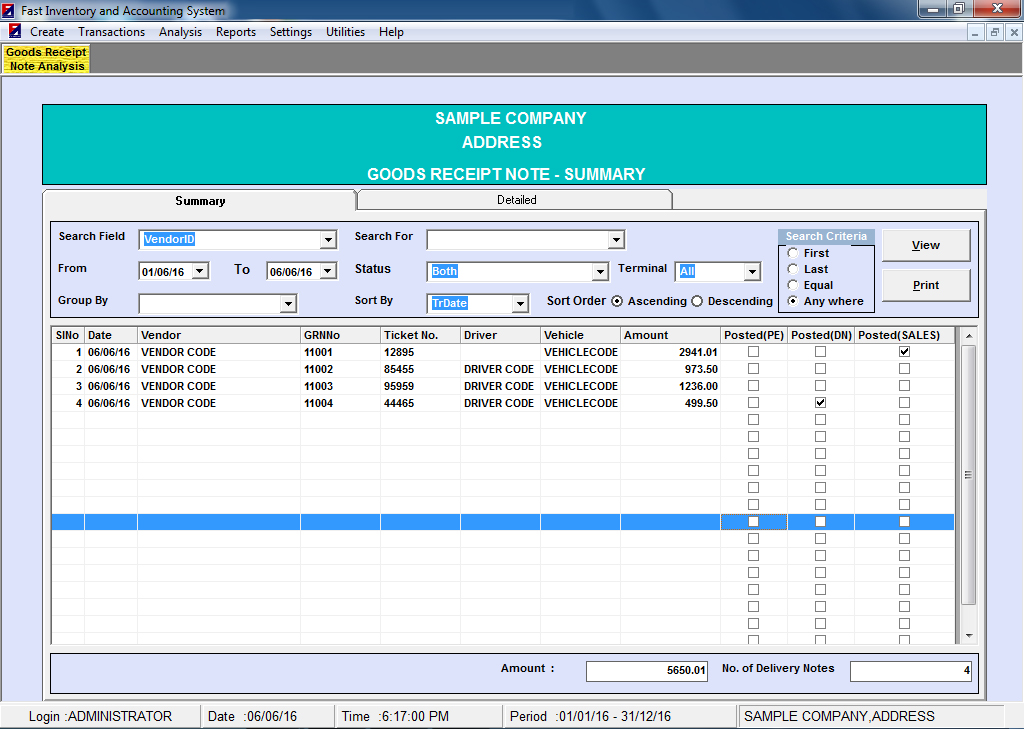The height and width of the screenshot is (729, 1024).
Task: Click the app icon in the menu bar
Action: (15, 32)
